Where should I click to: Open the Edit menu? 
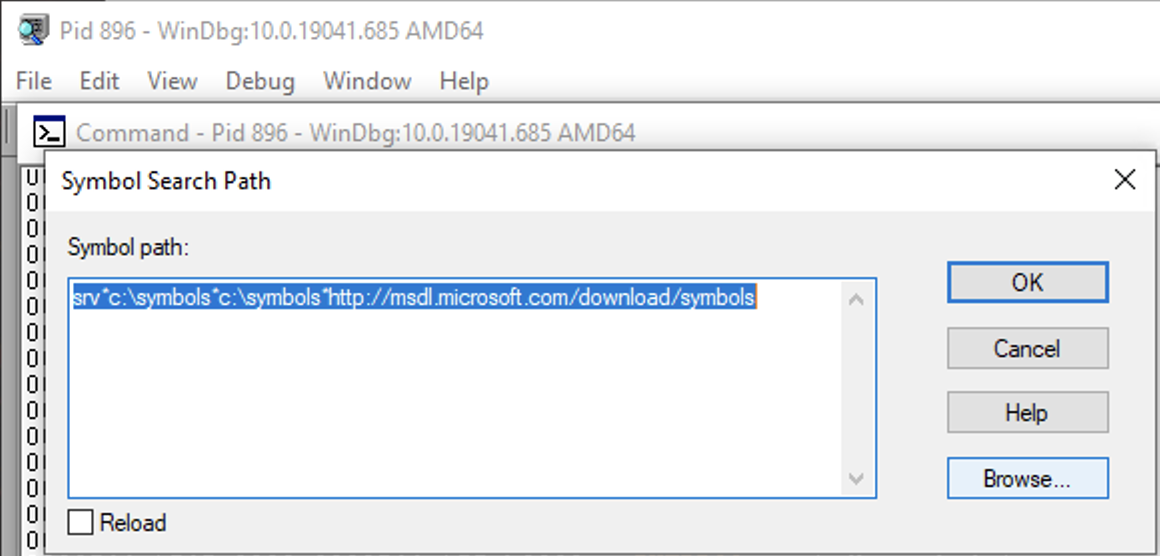(x=99, y=81)
